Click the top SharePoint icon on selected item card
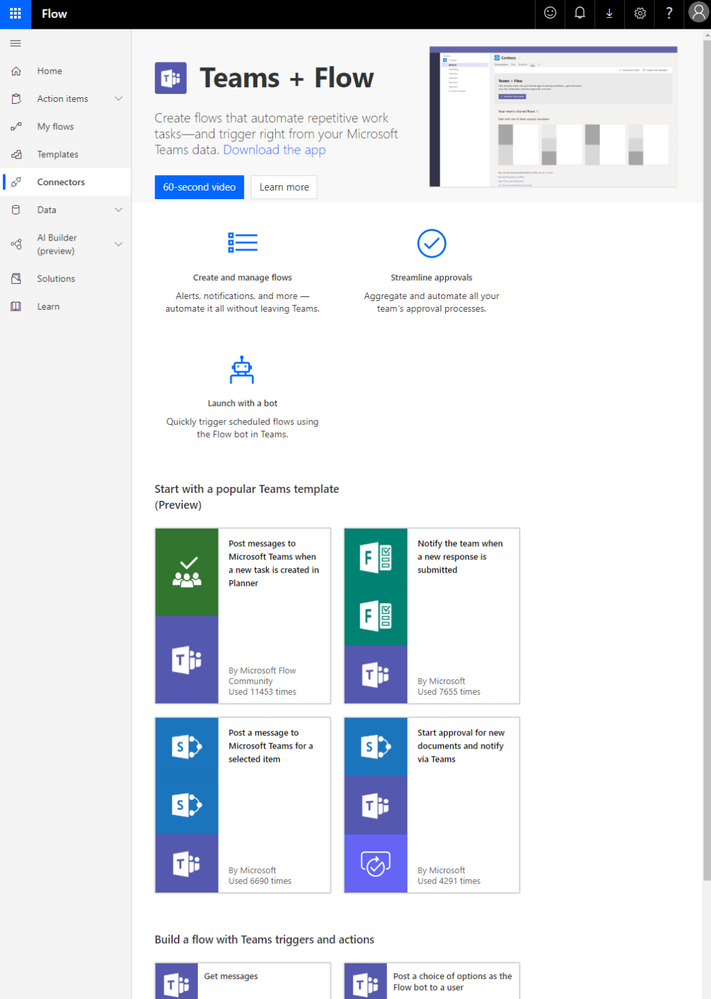The height and width of the screenshot is (999, 711). (187, 747)
